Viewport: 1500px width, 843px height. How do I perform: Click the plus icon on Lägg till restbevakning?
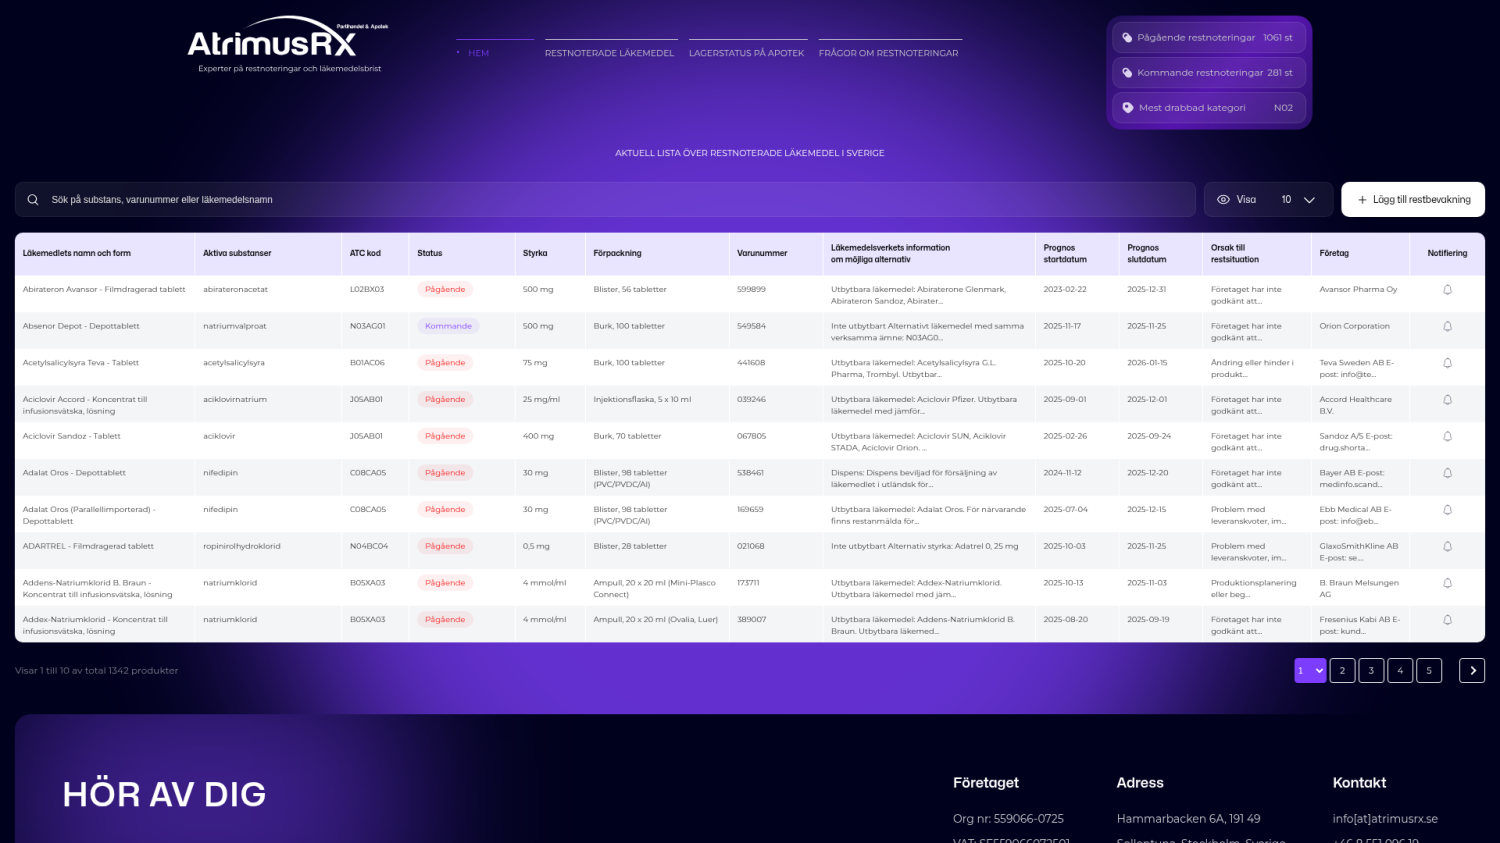pyautogui.click(x=1362, y=200)
